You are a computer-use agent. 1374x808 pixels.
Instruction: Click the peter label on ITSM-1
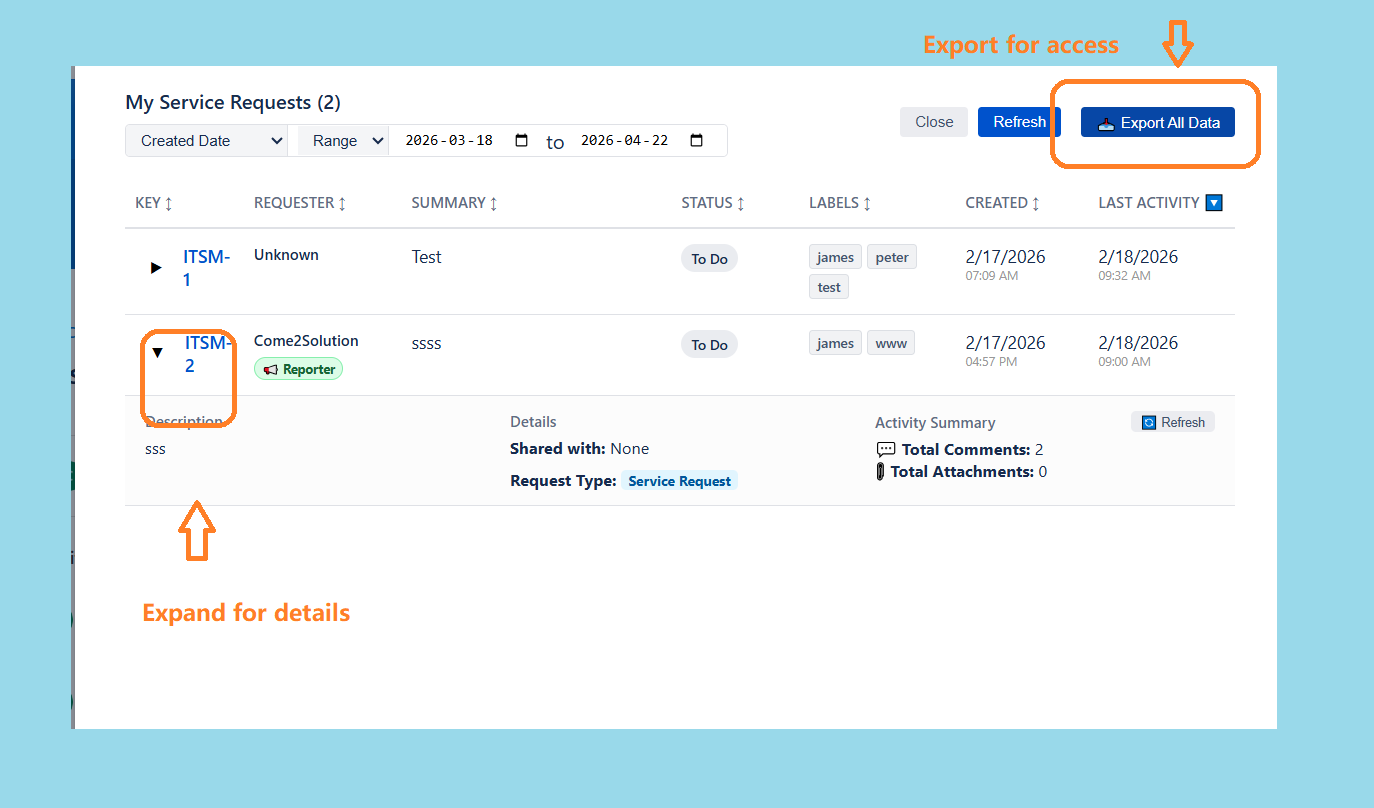click(892, 257)
